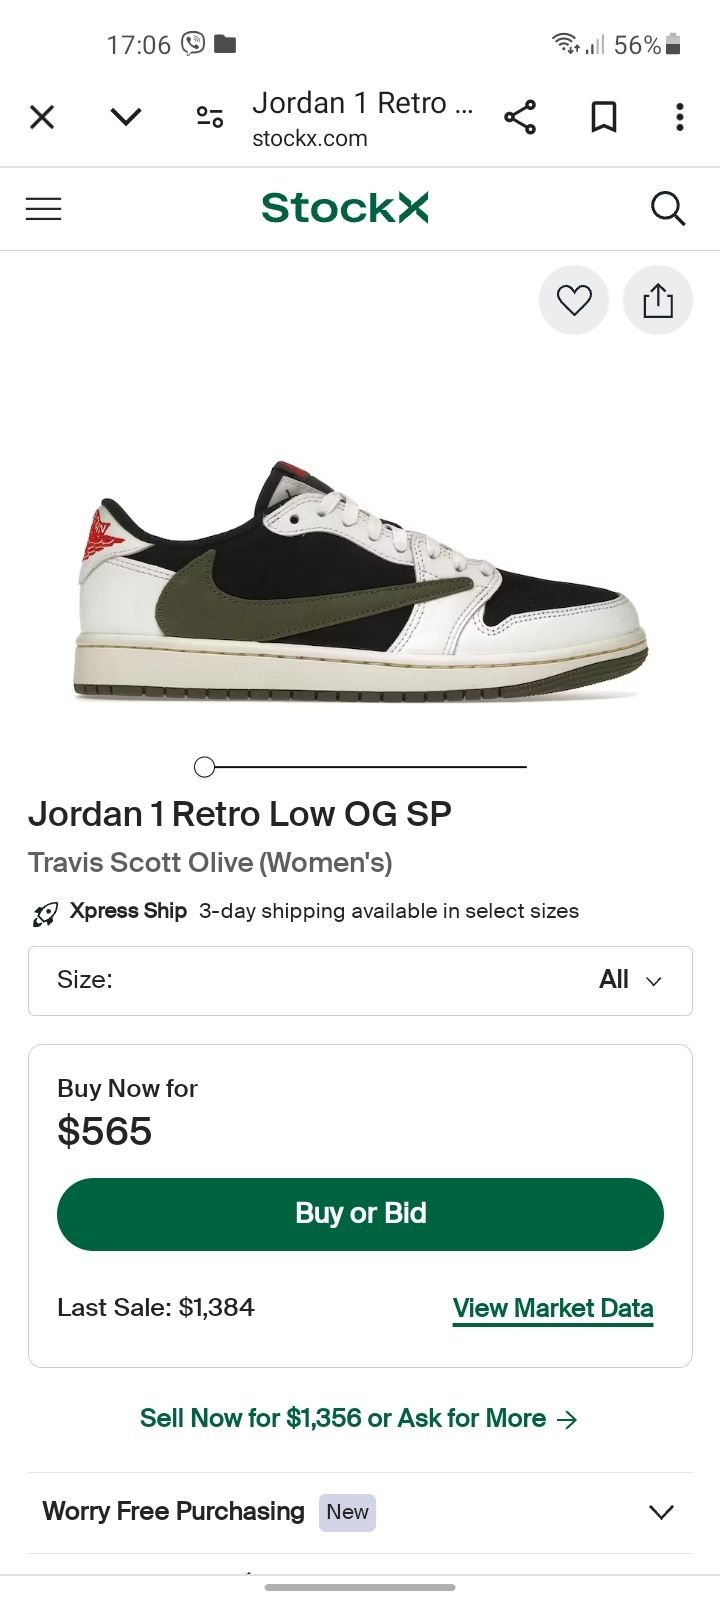720x1600 pixels.
Task: Click the image carousel slider handle
Action: click(205, 767)
